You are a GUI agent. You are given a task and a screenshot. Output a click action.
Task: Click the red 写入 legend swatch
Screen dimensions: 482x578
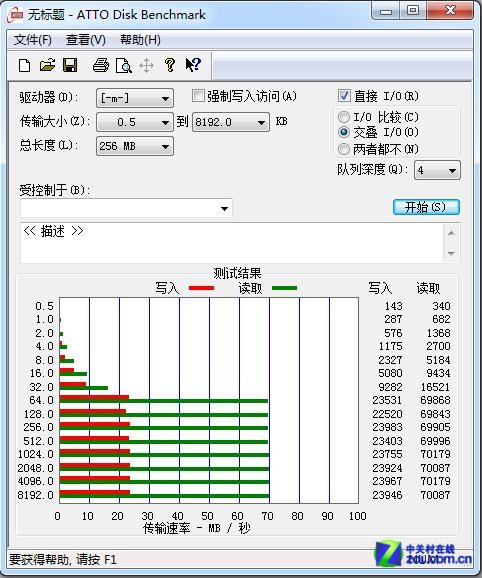201,288
